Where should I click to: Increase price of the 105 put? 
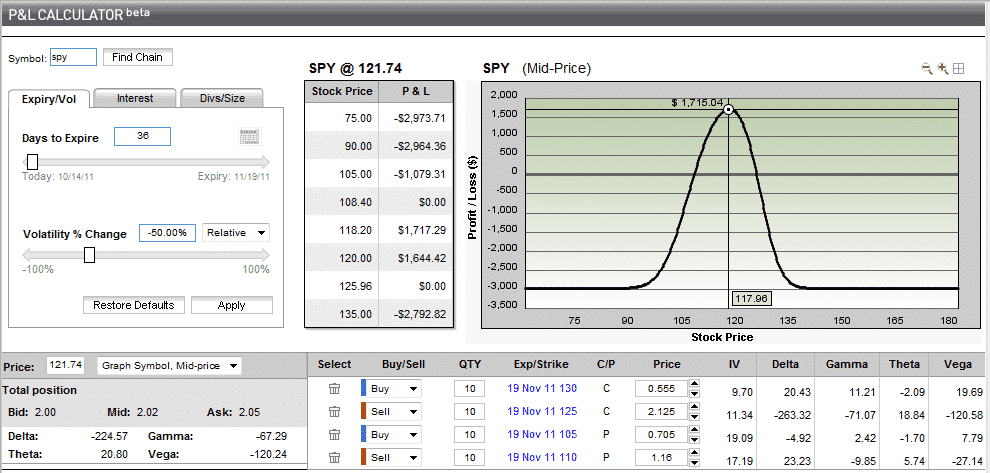pos(695,430)
